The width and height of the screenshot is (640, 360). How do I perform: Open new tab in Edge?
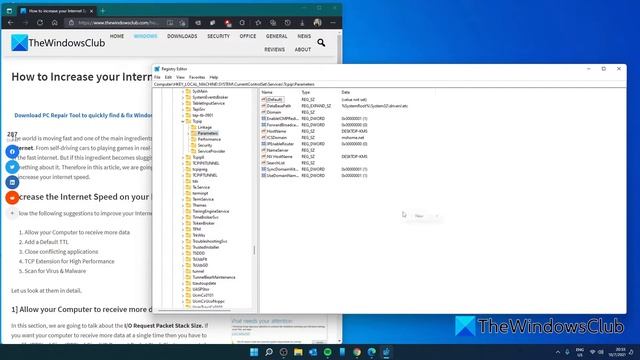point(103,11)
